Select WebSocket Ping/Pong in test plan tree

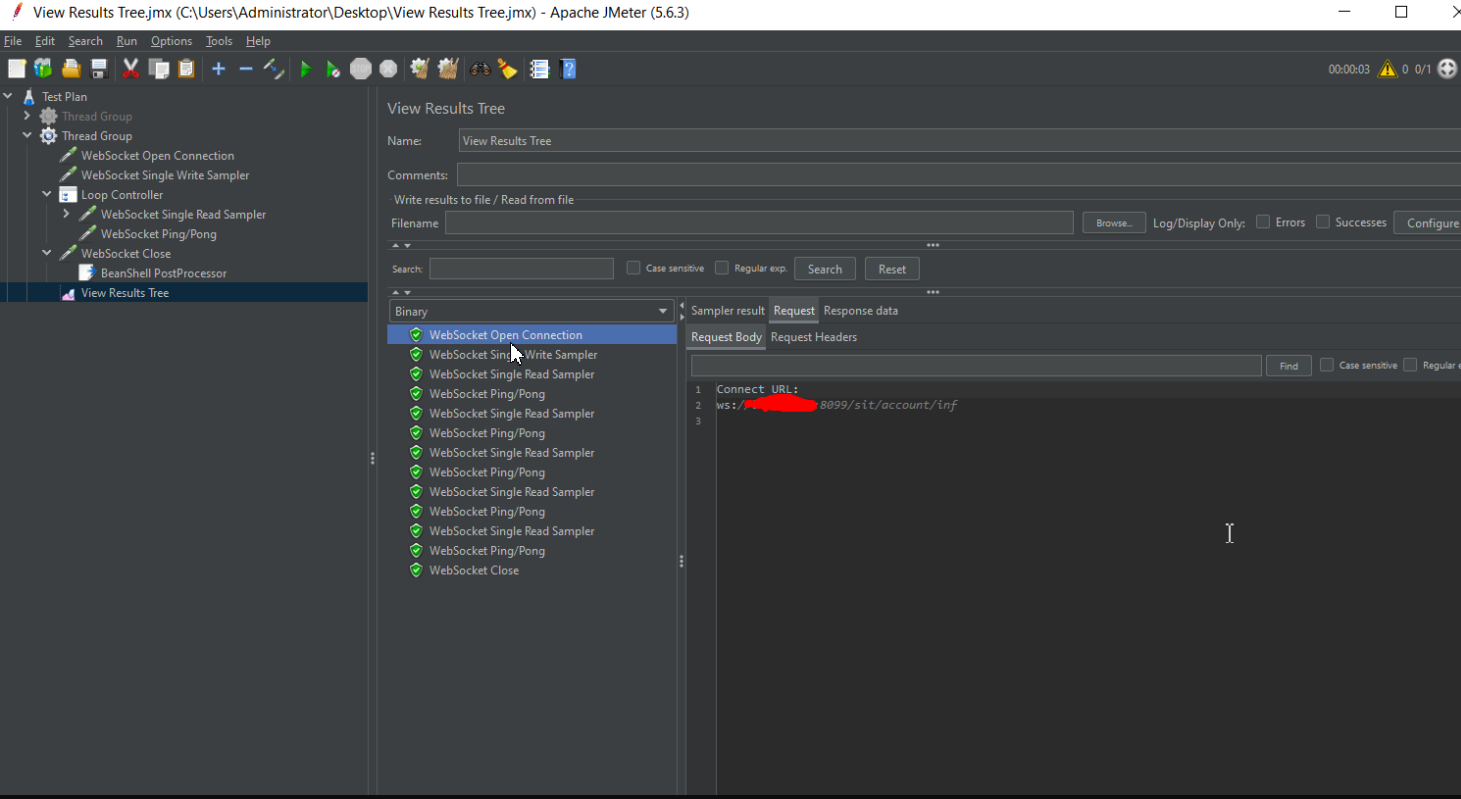[x=158, y=234]
